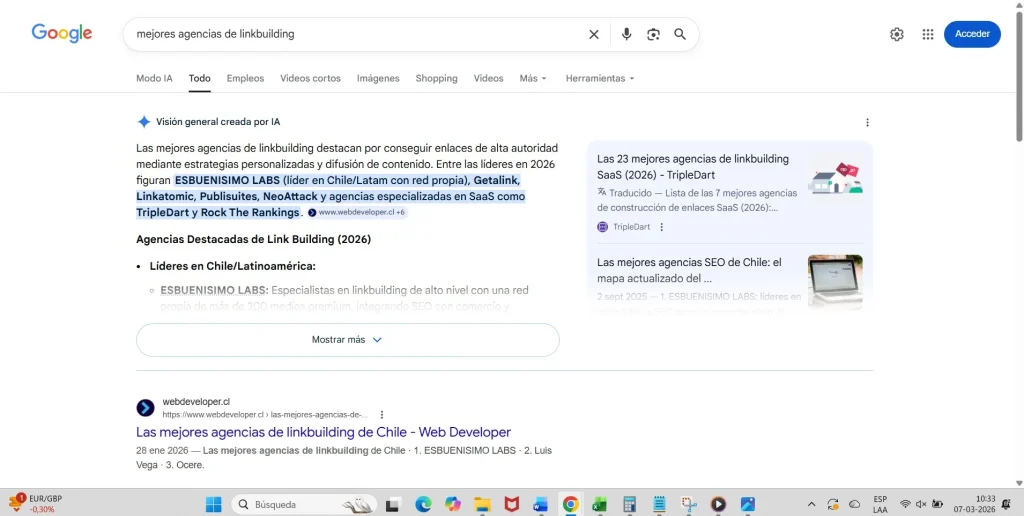The height and width of the screenshot is (516, 1024).
Task: Expand the Herramientas dropdown
Action: [x=600, y=78]
